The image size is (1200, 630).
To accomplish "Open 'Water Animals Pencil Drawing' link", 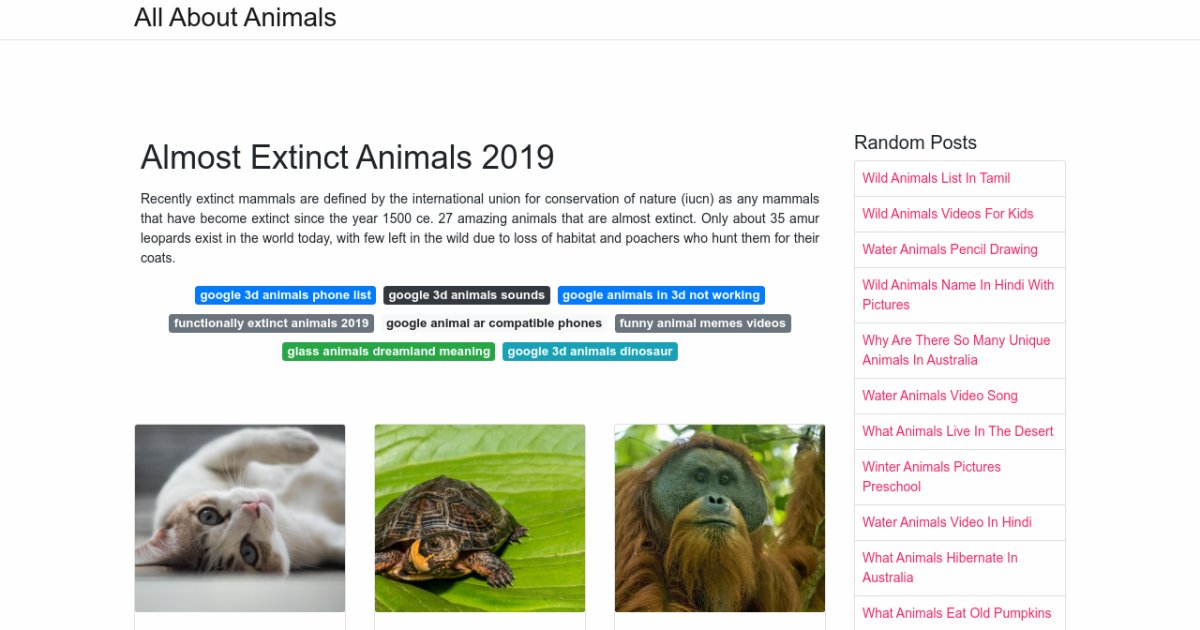I will [x=949, y=249].
